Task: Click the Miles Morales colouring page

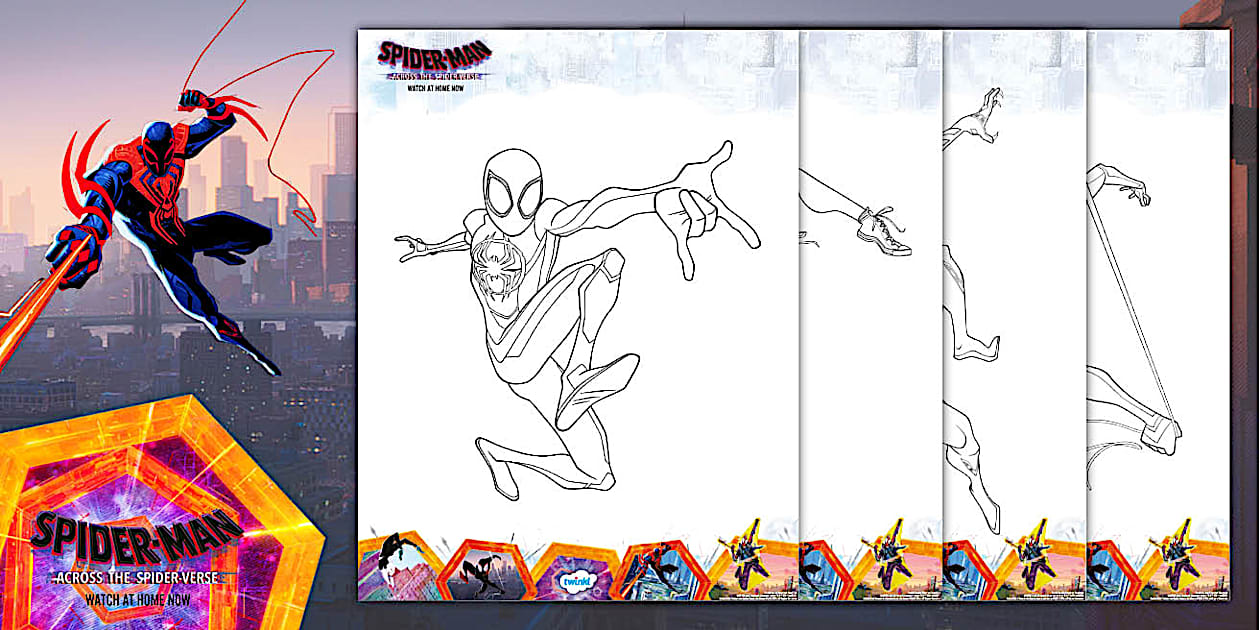Action: click(578, 315)
